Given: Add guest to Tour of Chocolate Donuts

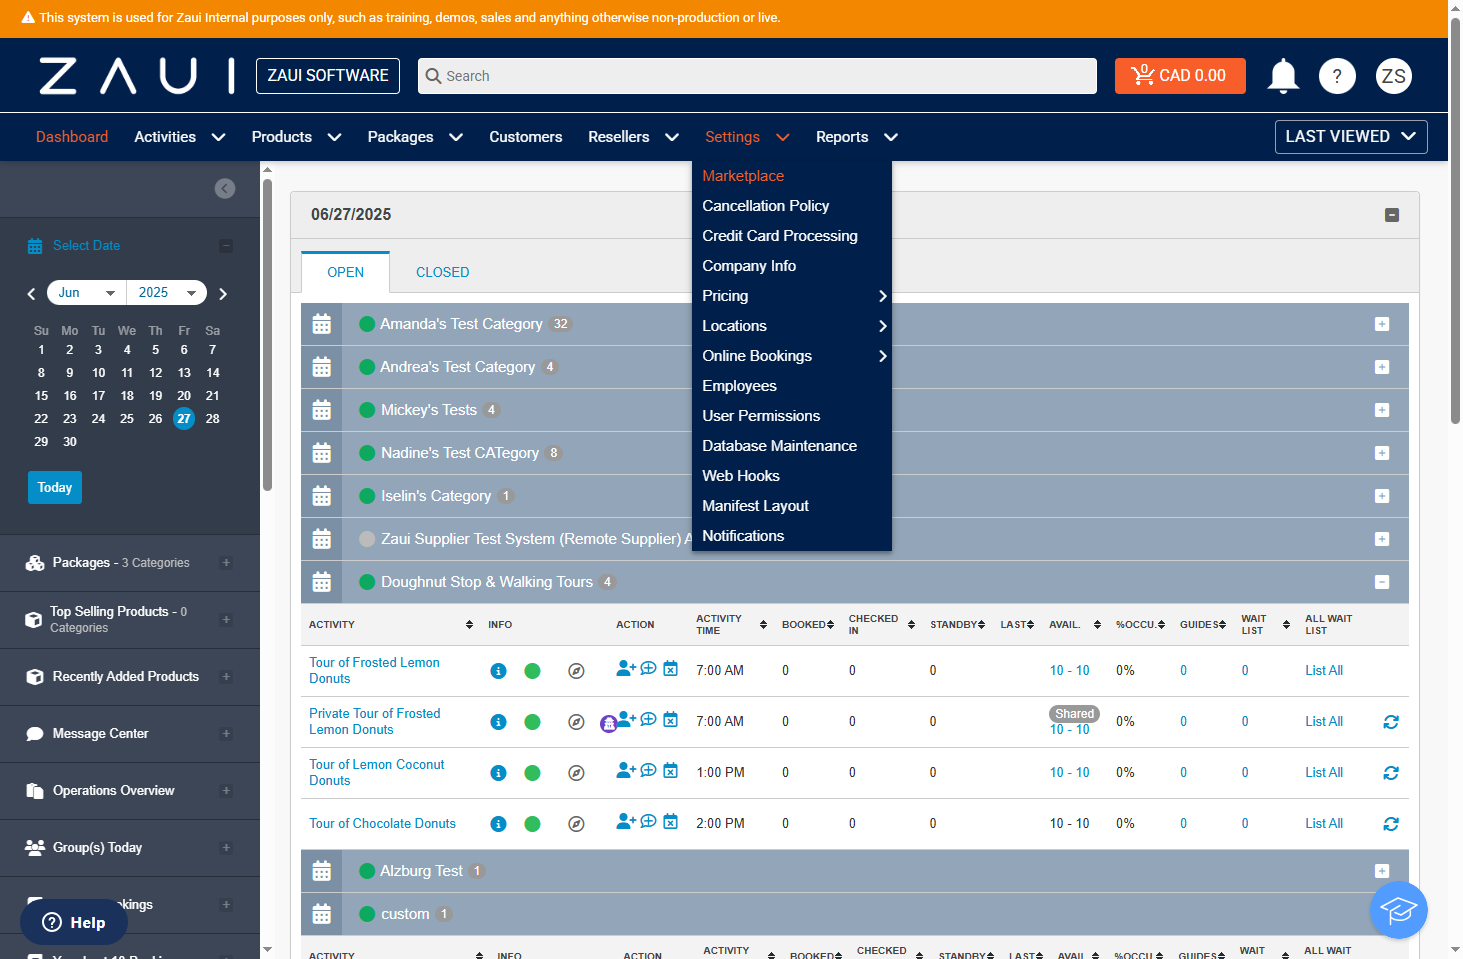Looking at the screenshot, I should (x=626, y=821).
